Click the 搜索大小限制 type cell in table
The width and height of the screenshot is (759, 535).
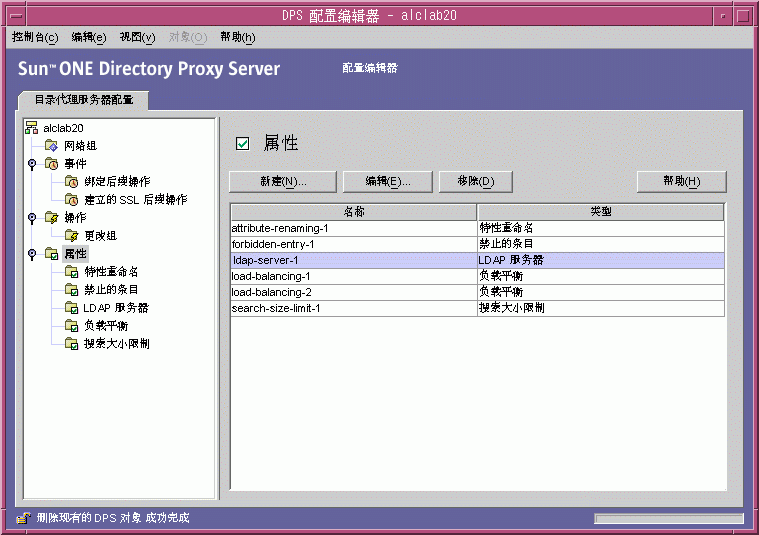[x=601, y=308]
